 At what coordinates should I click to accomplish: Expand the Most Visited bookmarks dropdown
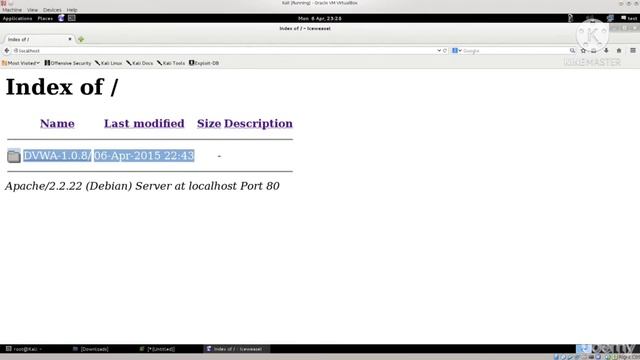(x=21, y=63)
